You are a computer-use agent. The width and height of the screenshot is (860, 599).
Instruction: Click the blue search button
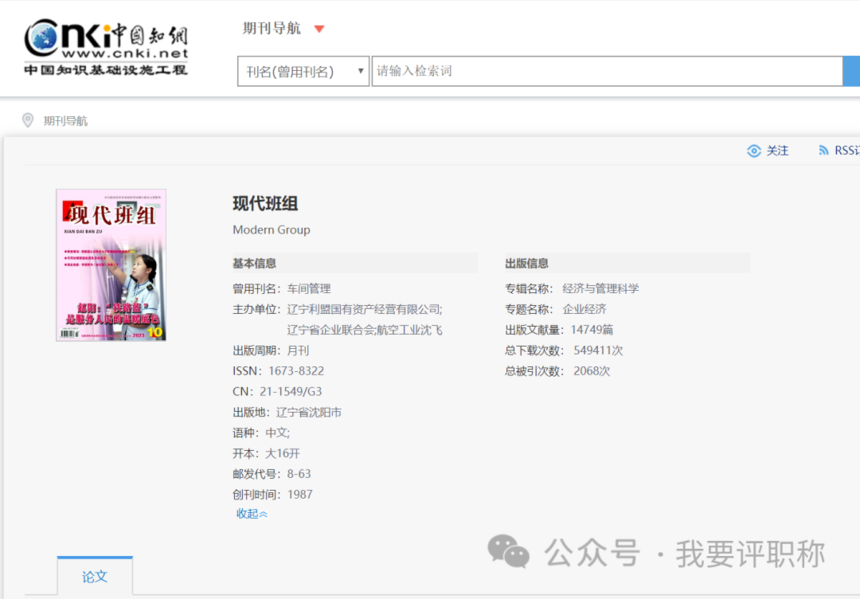(851, 71)
